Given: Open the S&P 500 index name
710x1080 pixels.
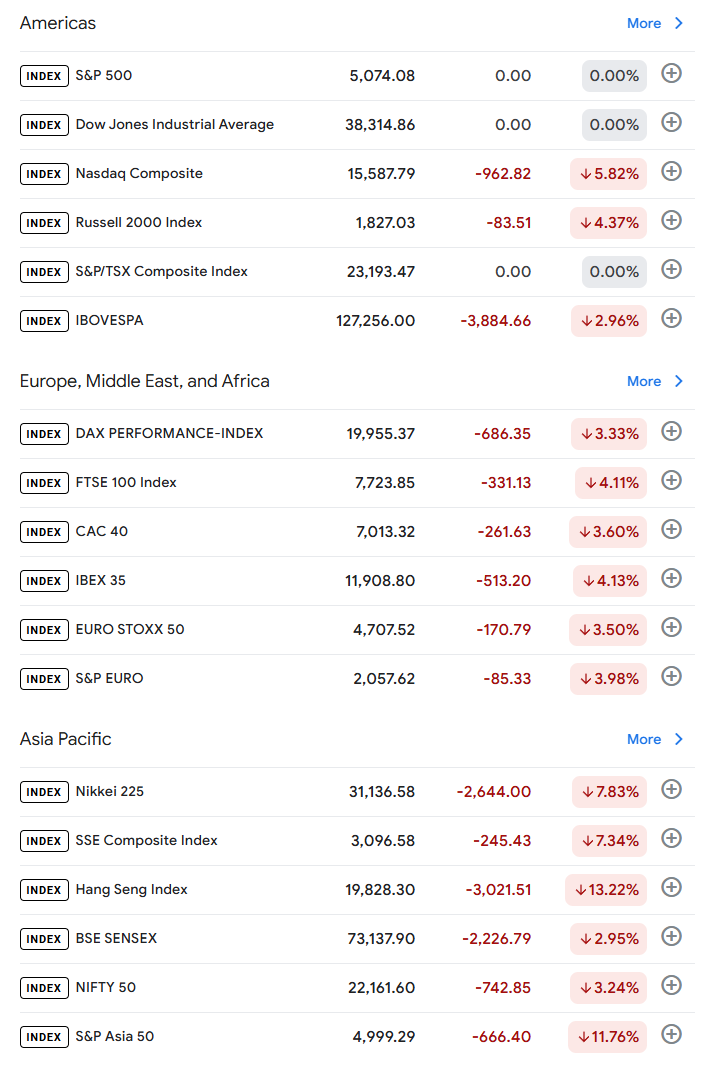Looking at the screenshot, I should click(x=103, y=75).
